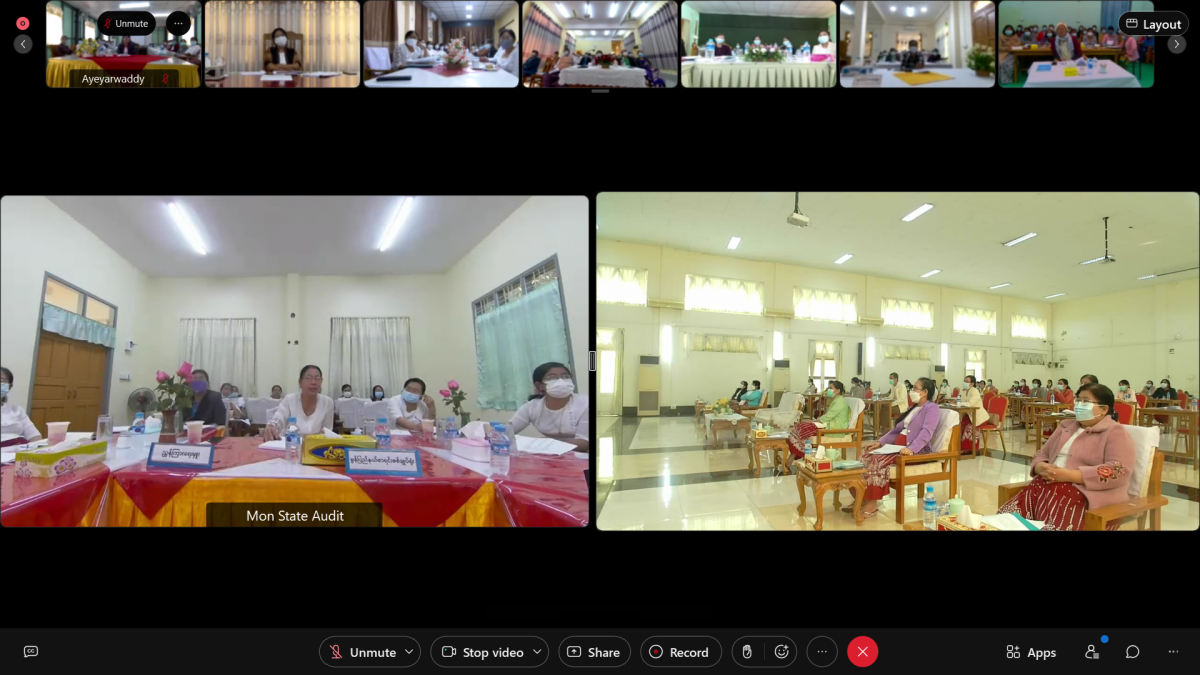This screenshot has height=675, width=1200.
Task: Open panel options ellipsis at bottom right
Action: tap(1173, 652)
